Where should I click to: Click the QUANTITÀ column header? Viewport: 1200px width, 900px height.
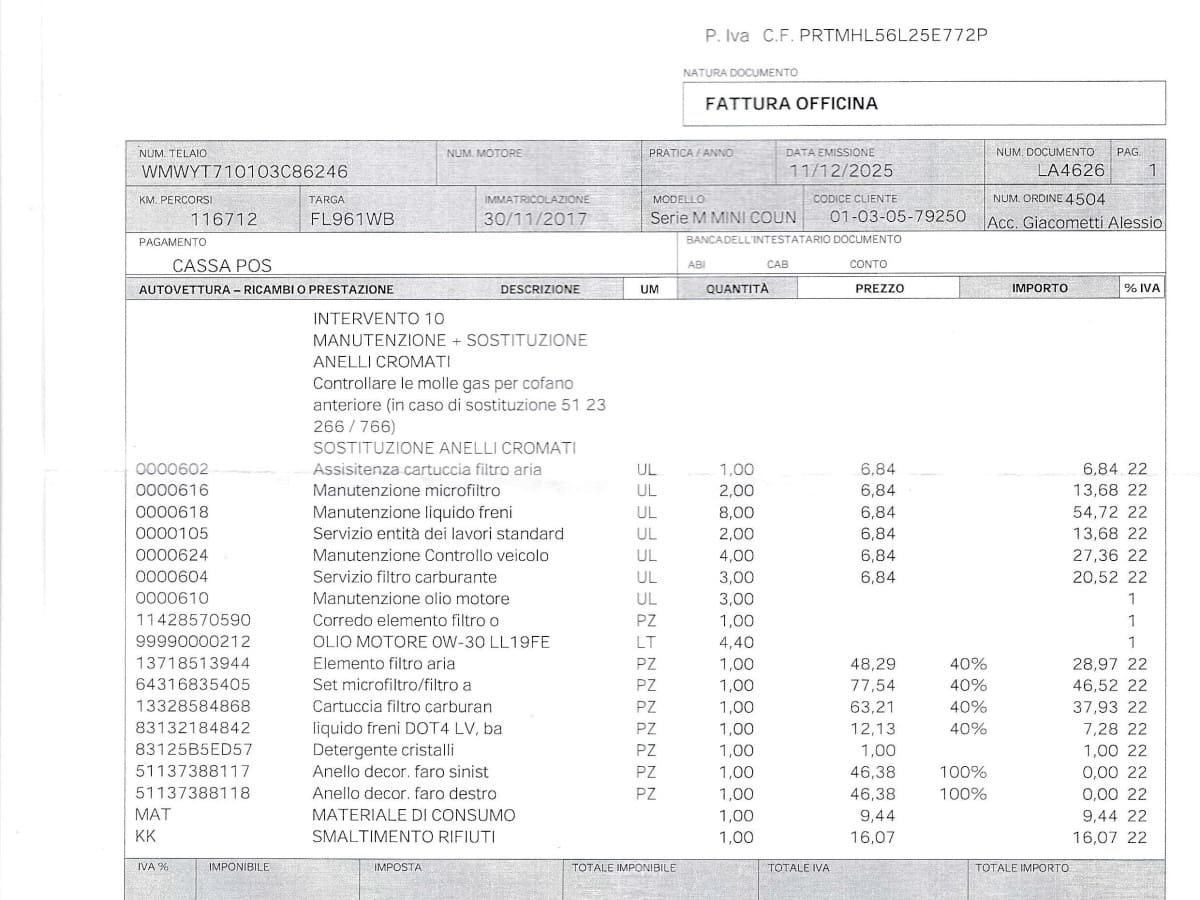[x=737, y=288]
